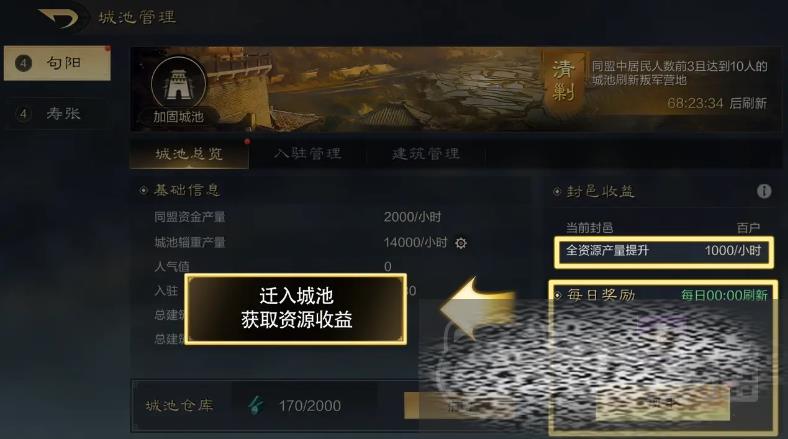This screenshot has width=788, height=439.
Task: Click the level 4 badge beside 寿张
Action: [23, 114]
